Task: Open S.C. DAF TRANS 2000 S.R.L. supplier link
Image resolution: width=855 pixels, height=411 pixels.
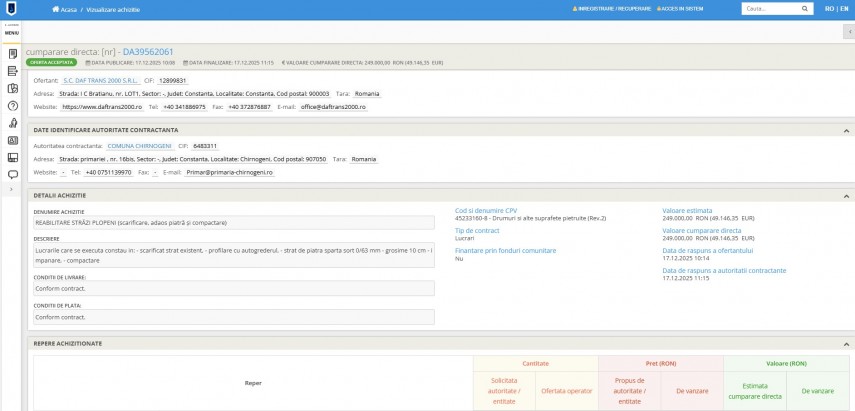Action: point(98,79)
